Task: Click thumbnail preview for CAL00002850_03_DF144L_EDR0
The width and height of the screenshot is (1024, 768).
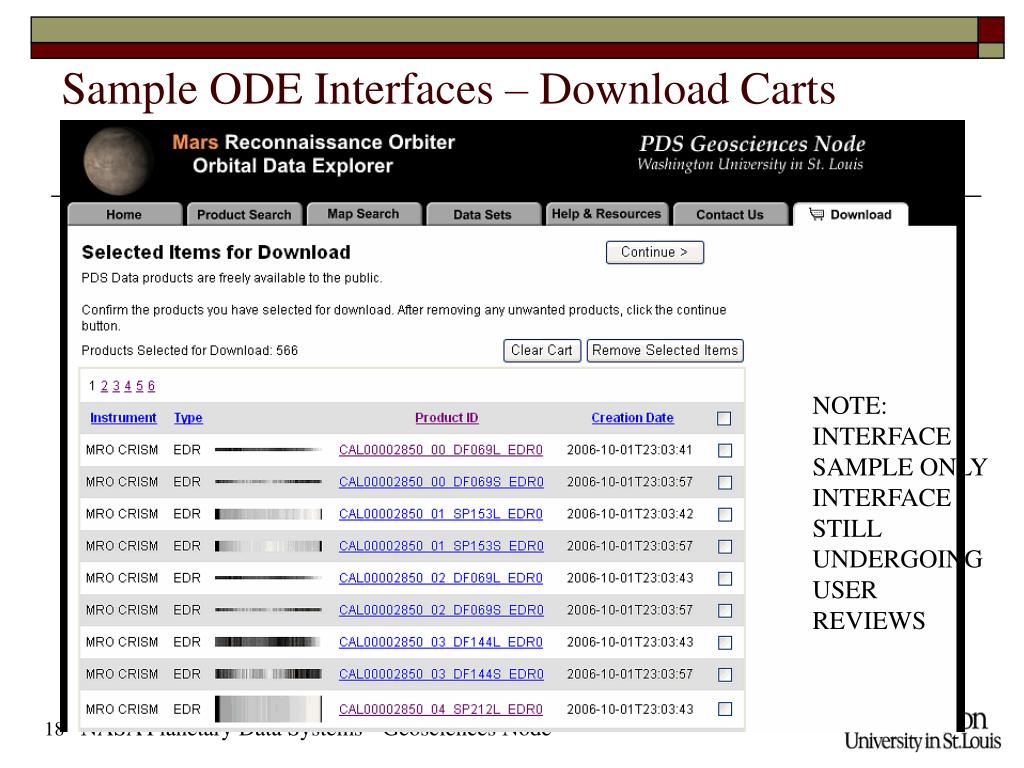Action: coord(268,642)
